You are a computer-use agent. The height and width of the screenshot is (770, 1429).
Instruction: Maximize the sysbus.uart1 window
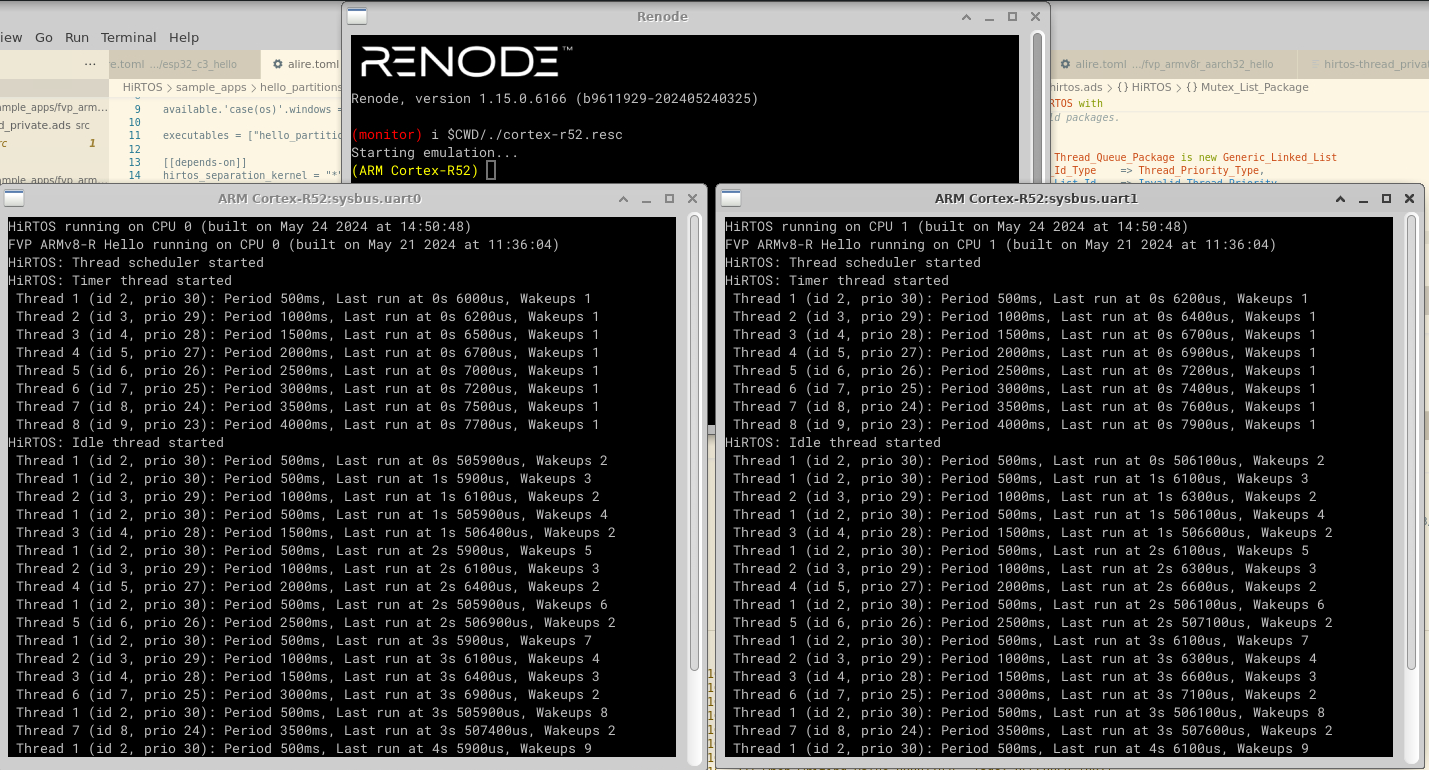1386,199
